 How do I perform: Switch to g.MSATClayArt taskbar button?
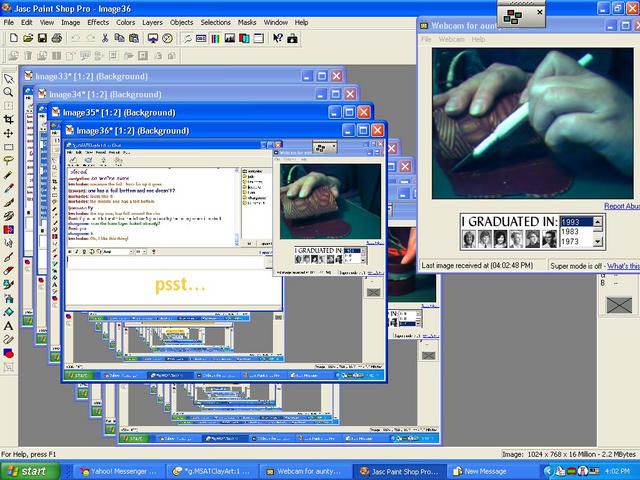point(212,471)
